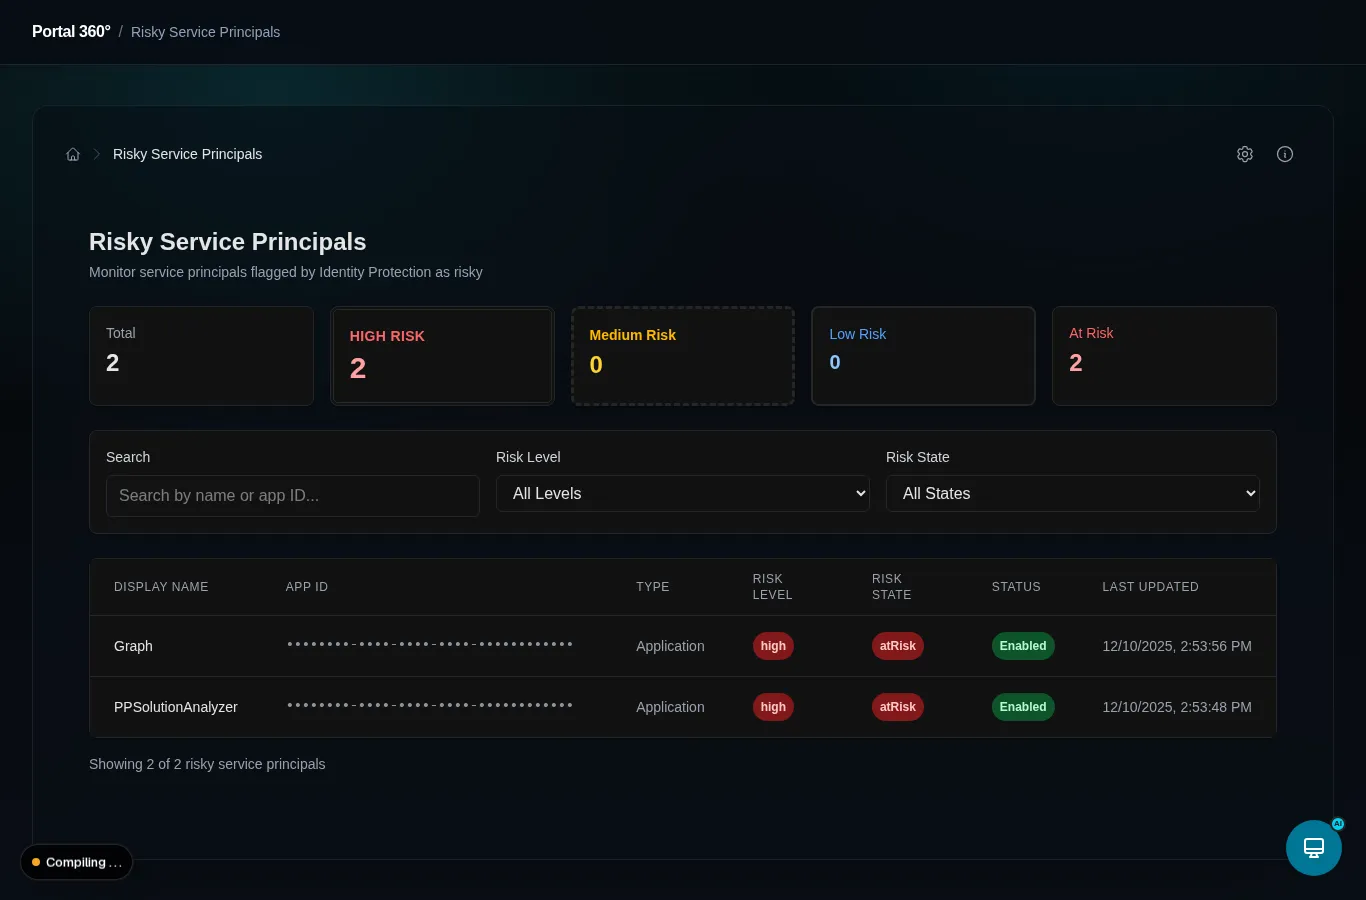
Task: Select the Low Risk stat card
Action: pyautogui.click(x=923, y=356)
